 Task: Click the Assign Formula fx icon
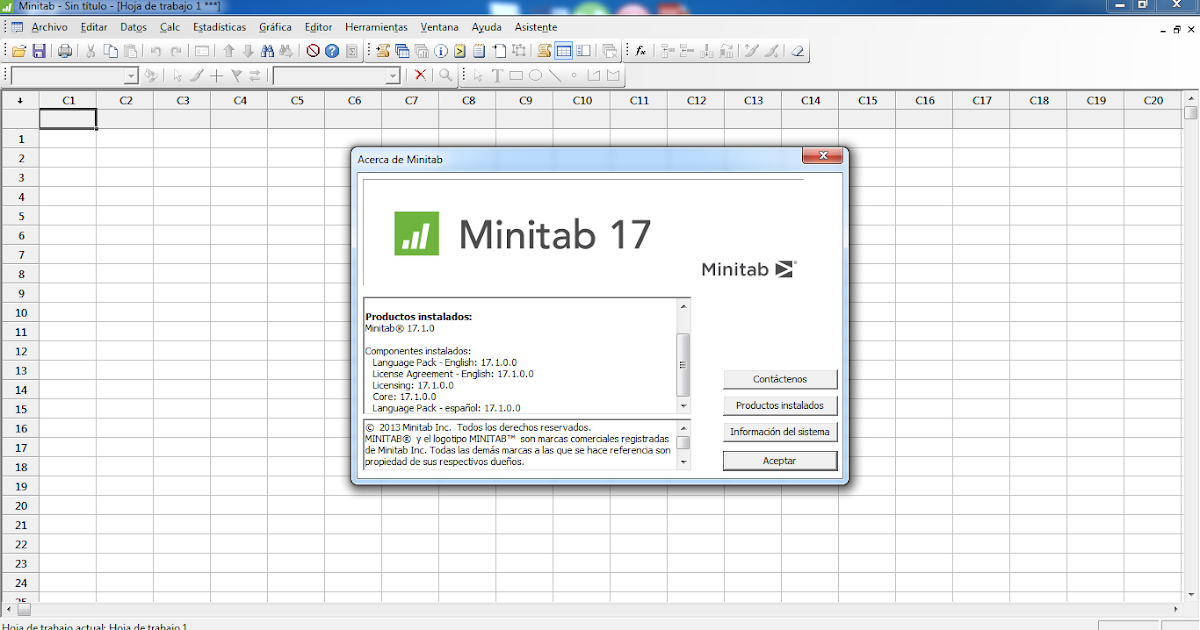pos(640,51)
